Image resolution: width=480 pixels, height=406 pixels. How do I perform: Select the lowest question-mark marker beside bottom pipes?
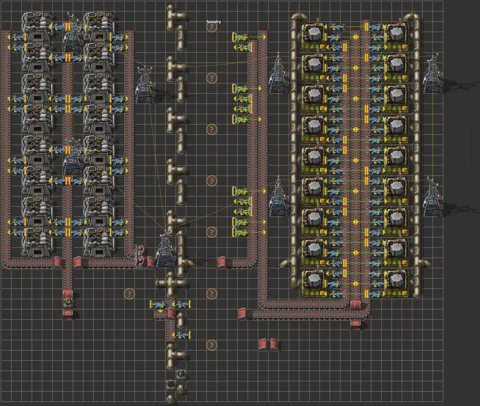click(212, 345)
